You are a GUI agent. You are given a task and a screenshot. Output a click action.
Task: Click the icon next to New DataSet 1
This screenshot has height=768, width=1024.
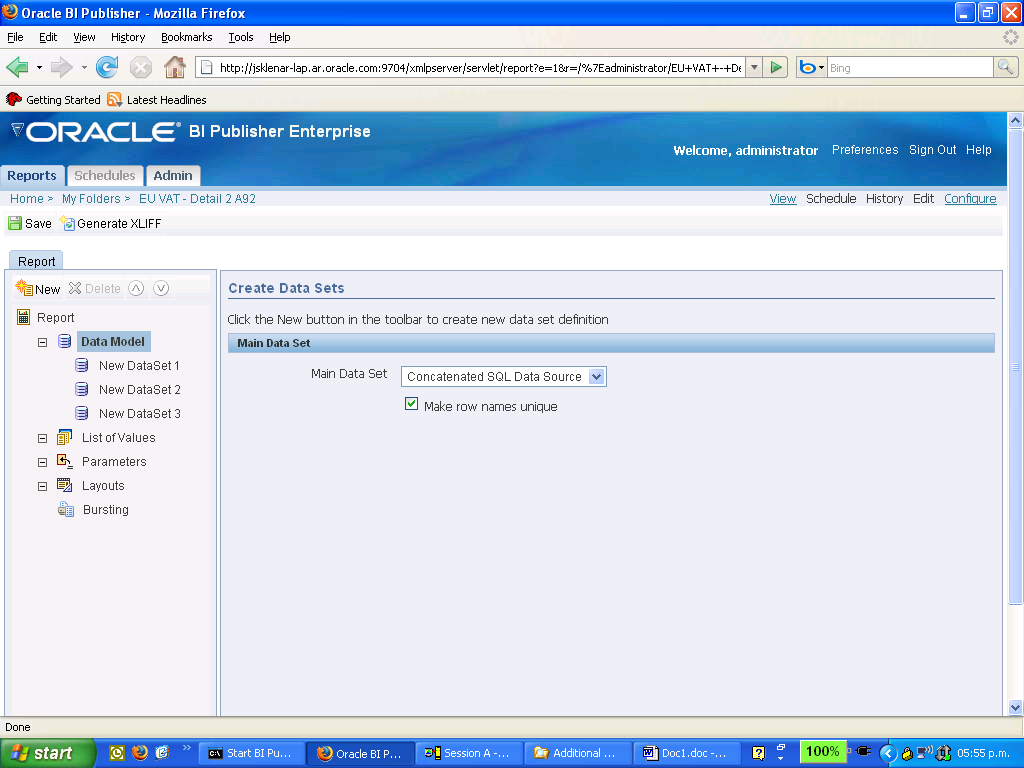coord(82,365)
